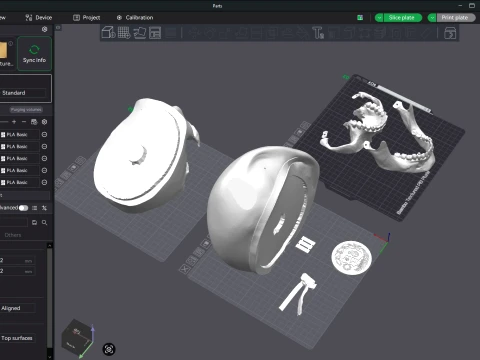Click the Slice plate button
Viewport: 480px width, 360px height.
402,18
